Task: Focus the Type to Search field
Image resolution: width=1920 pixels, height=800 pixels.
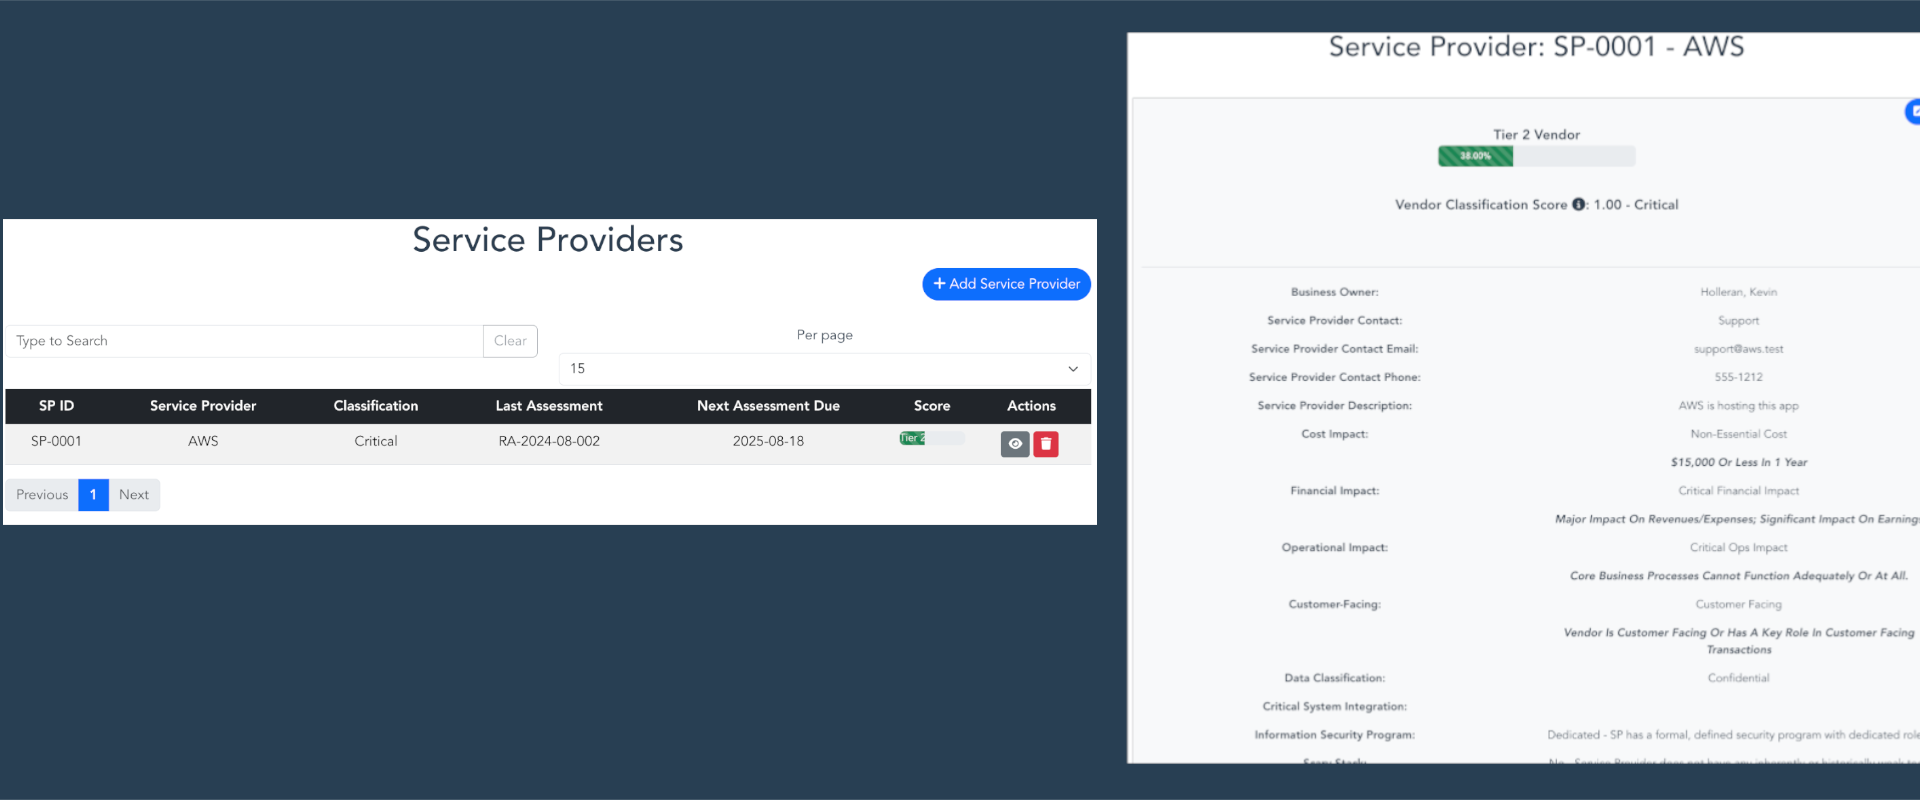Action: [245, 341]
